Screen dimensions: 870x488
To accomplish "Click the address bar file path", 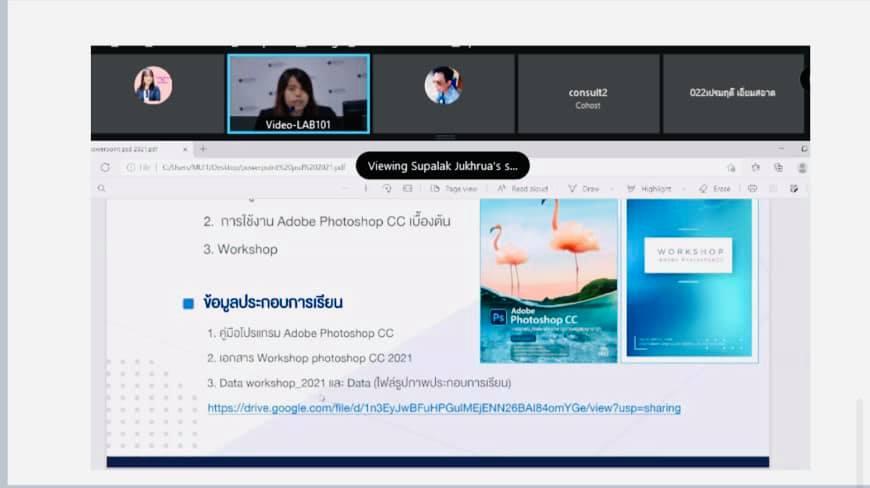I will [254, 167].
